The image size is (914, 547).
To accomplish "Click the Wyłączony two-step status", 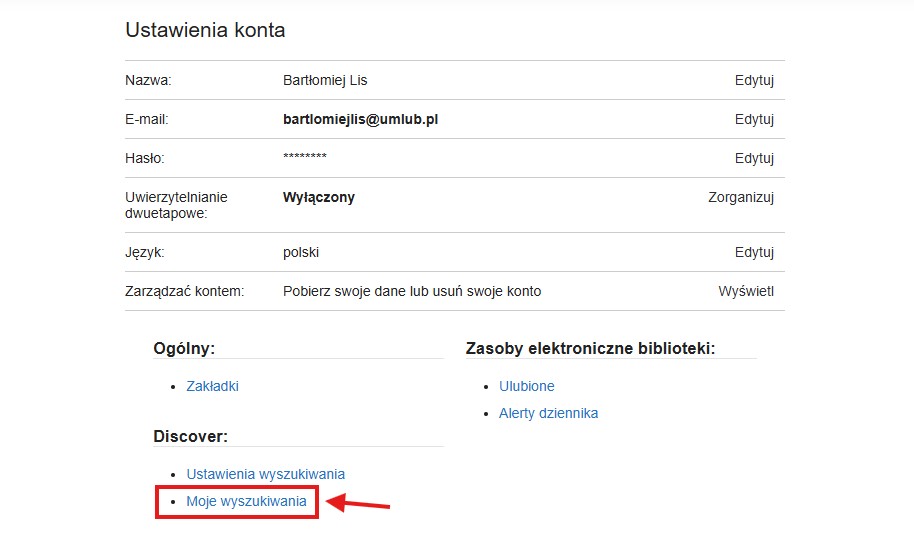I will (x=319, y=197).
